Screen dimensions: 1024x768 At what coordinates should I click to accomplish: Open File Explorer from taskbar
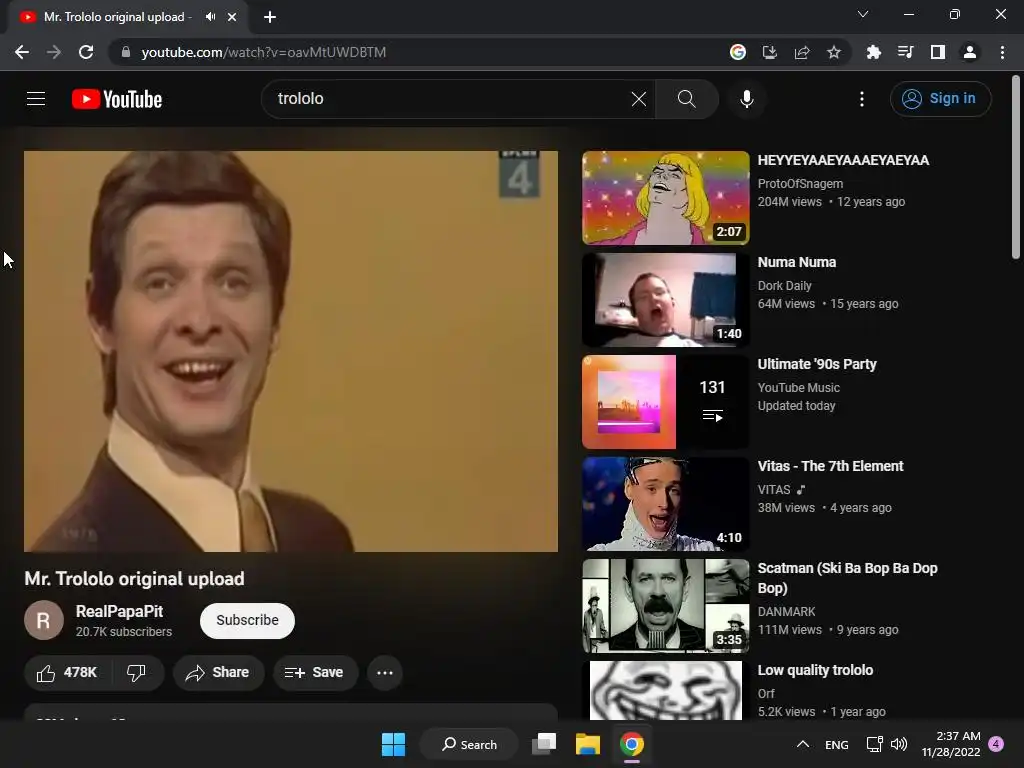(588, 744)
